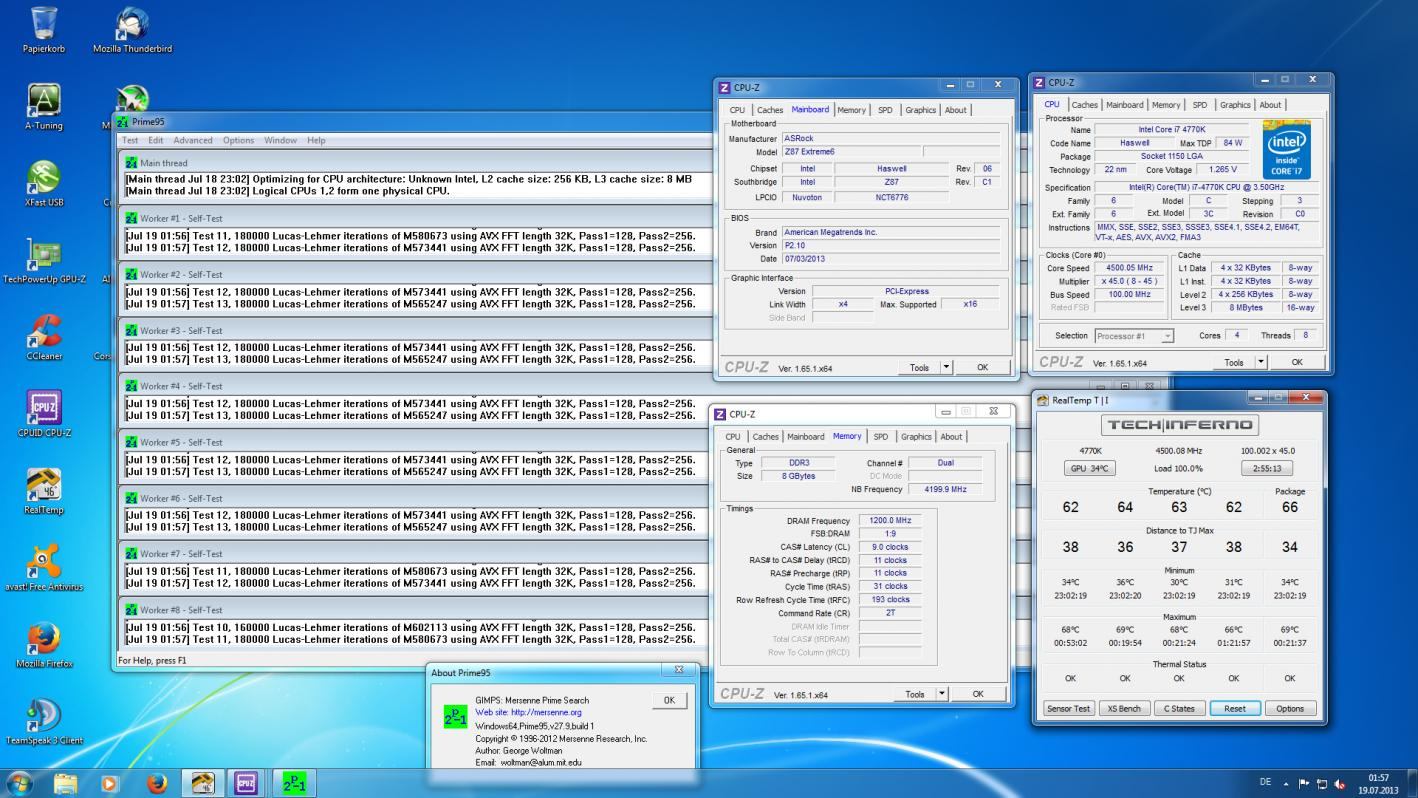Click the Firefox taskbar icon
This screenshot has width=1418, height=798.
coord(156,783)
